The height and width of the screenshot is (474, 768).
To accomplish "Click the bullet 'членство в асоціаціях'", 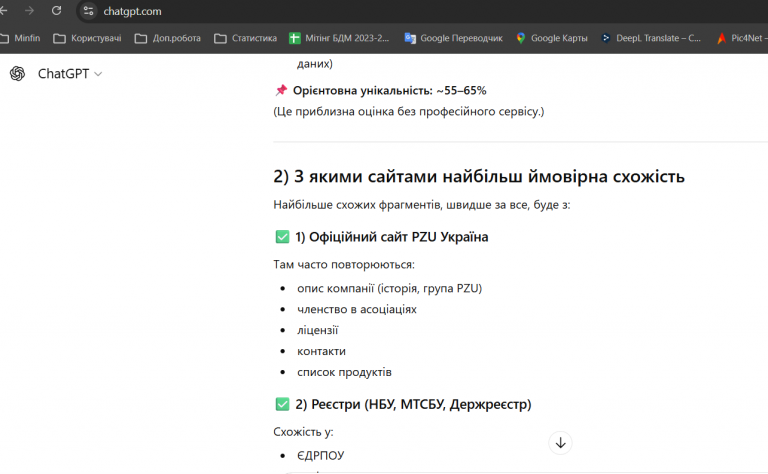I will [x=357, y=309].
